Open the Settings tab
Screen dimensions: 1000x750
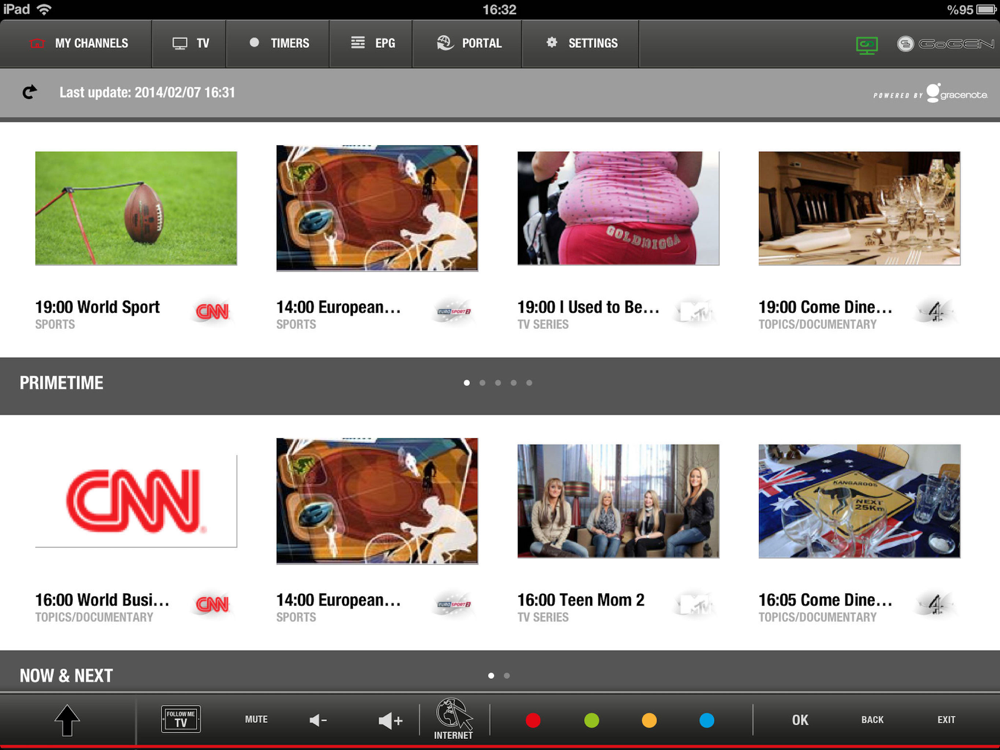click(x=581, y=43)
